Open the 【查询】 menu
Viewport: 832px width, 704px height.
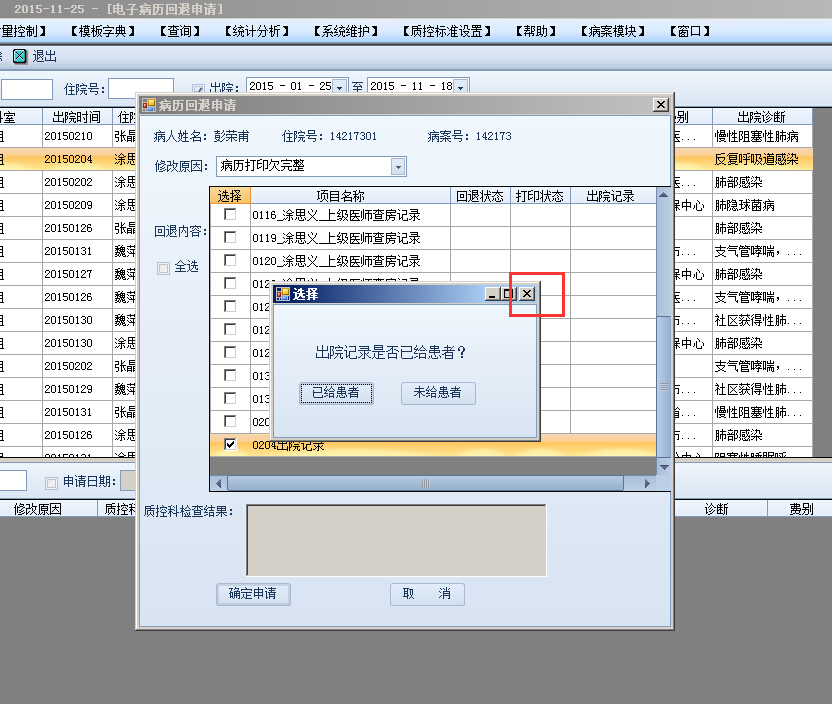180,31
